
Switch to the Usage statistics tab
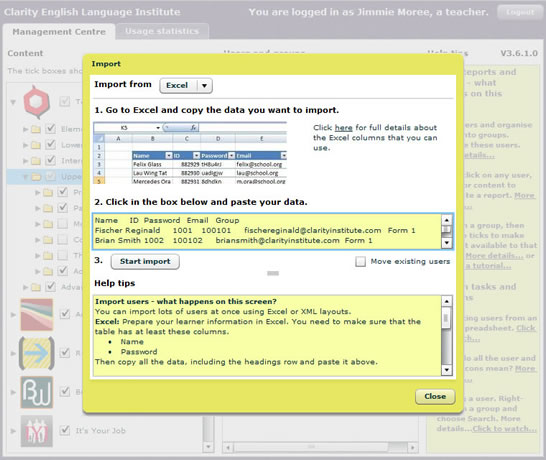[x=162, y=31]
